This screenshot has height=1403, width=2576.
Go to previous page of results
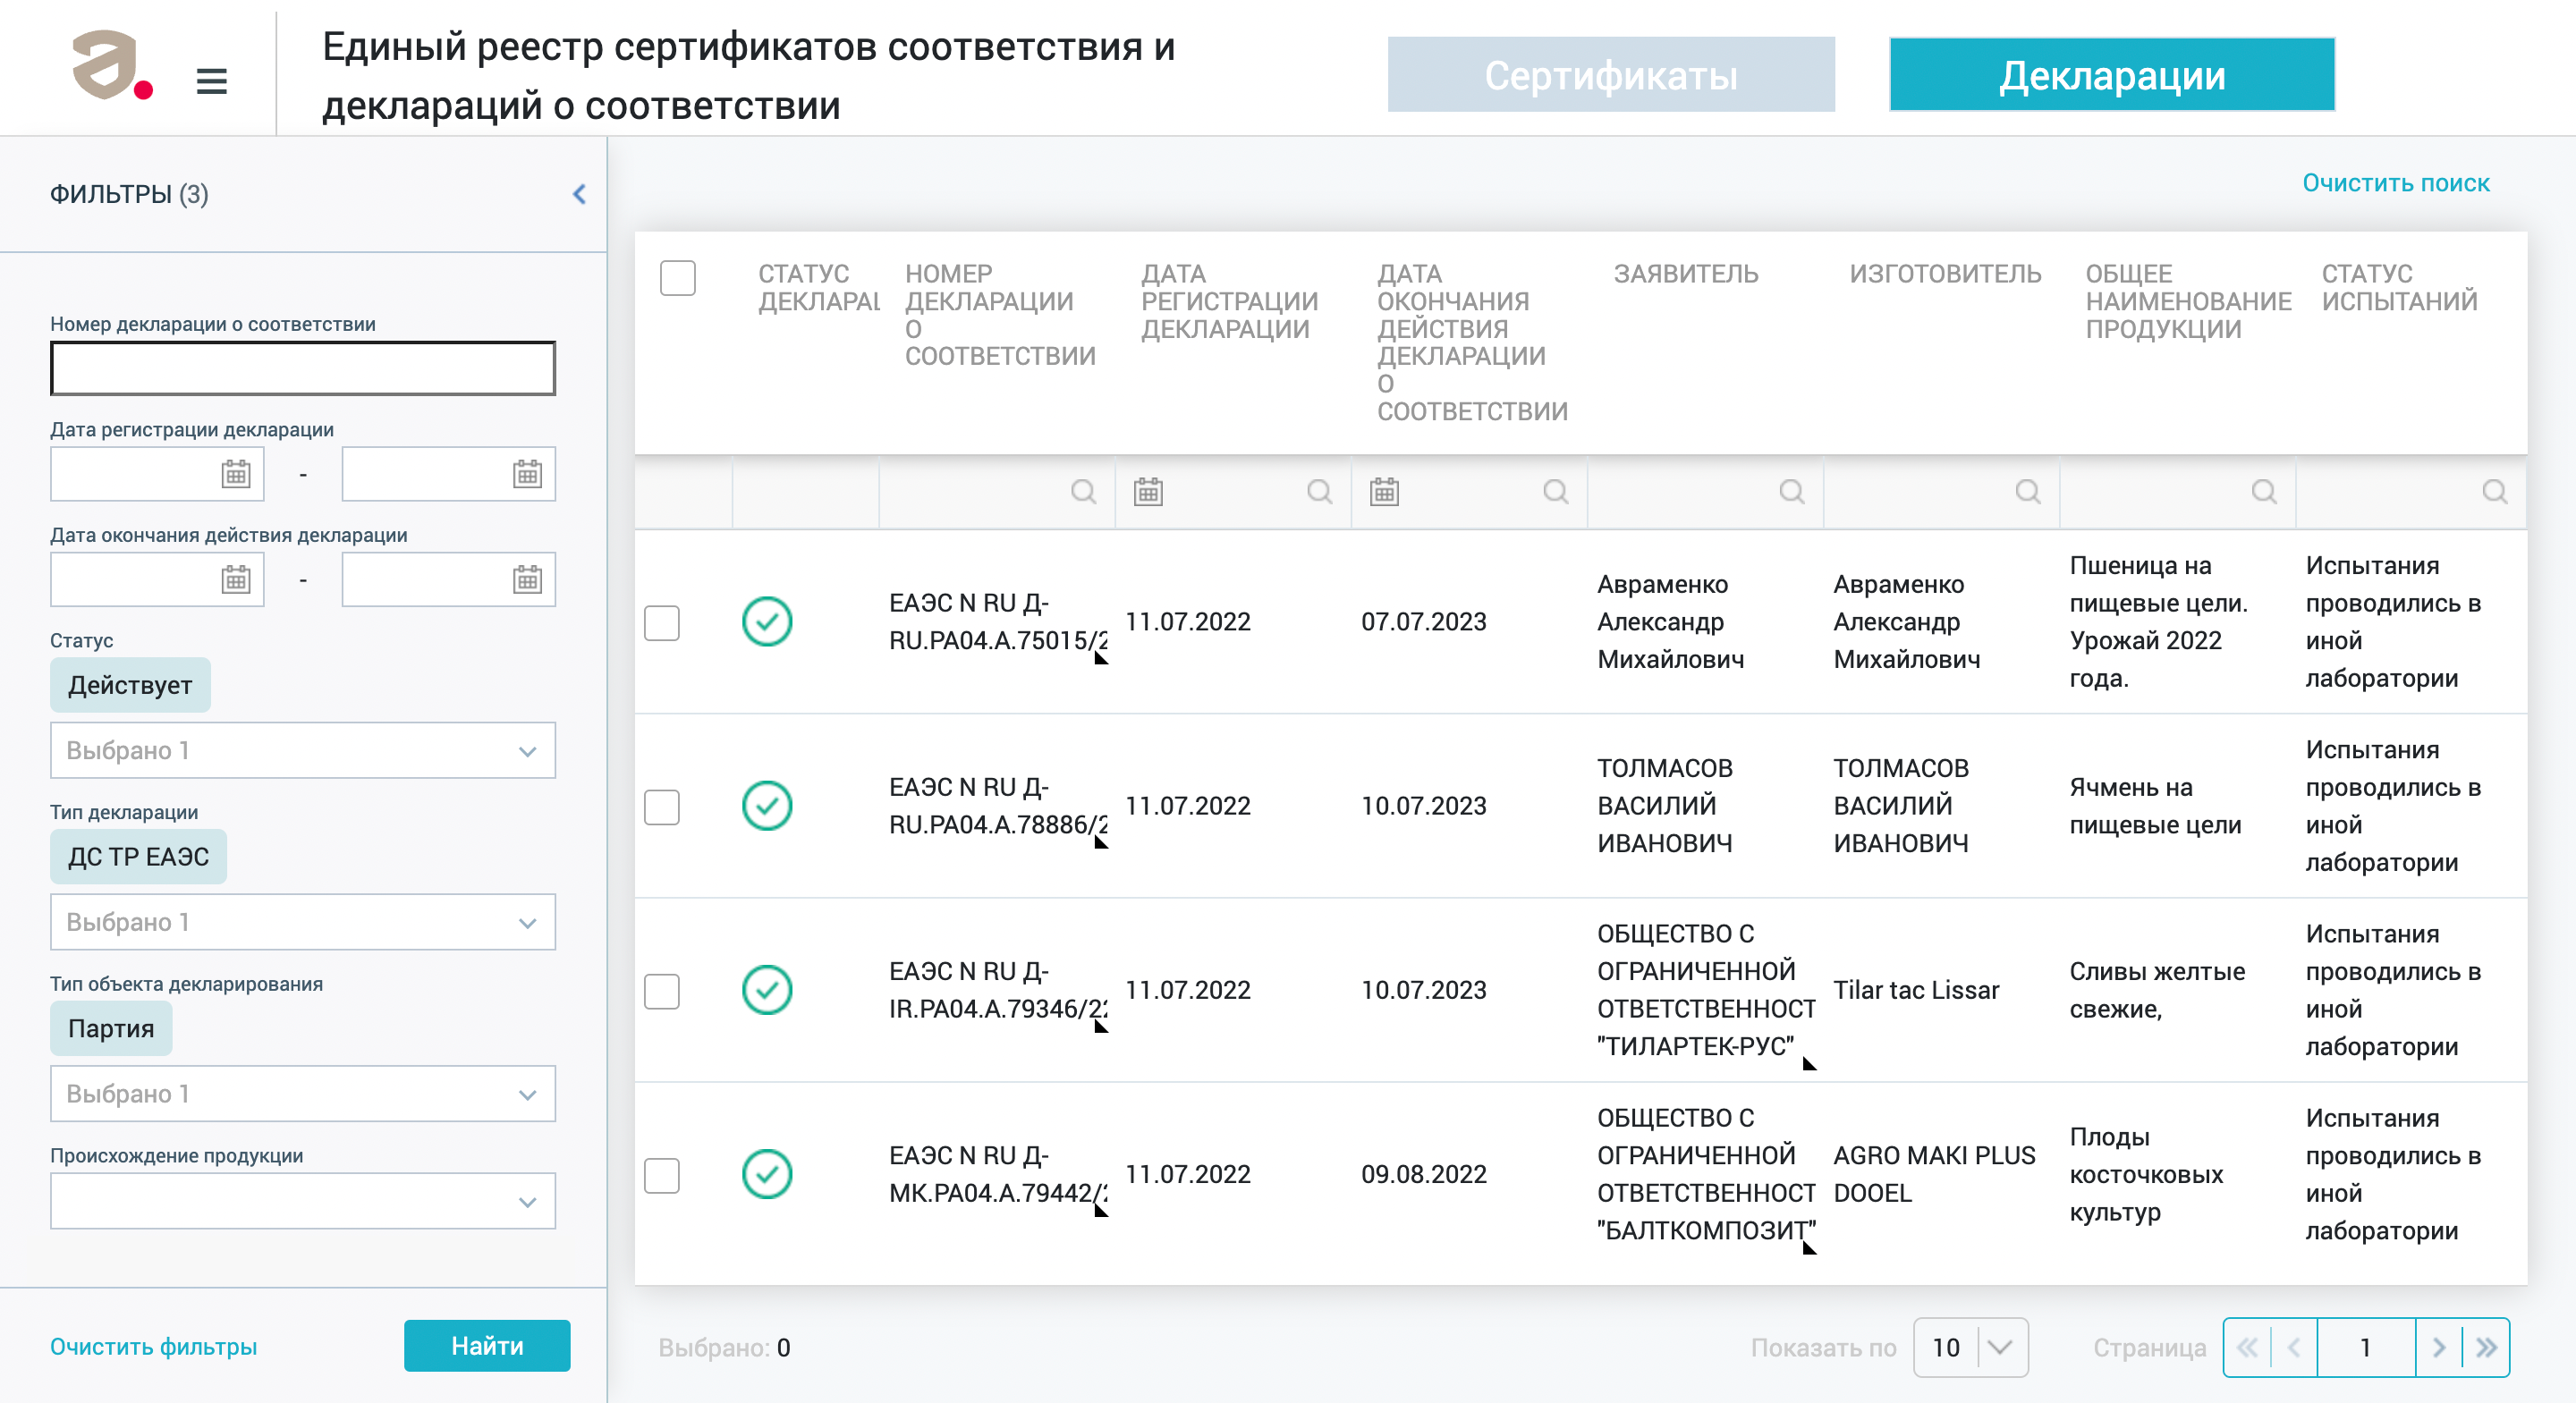[x=2294, y=1347]
